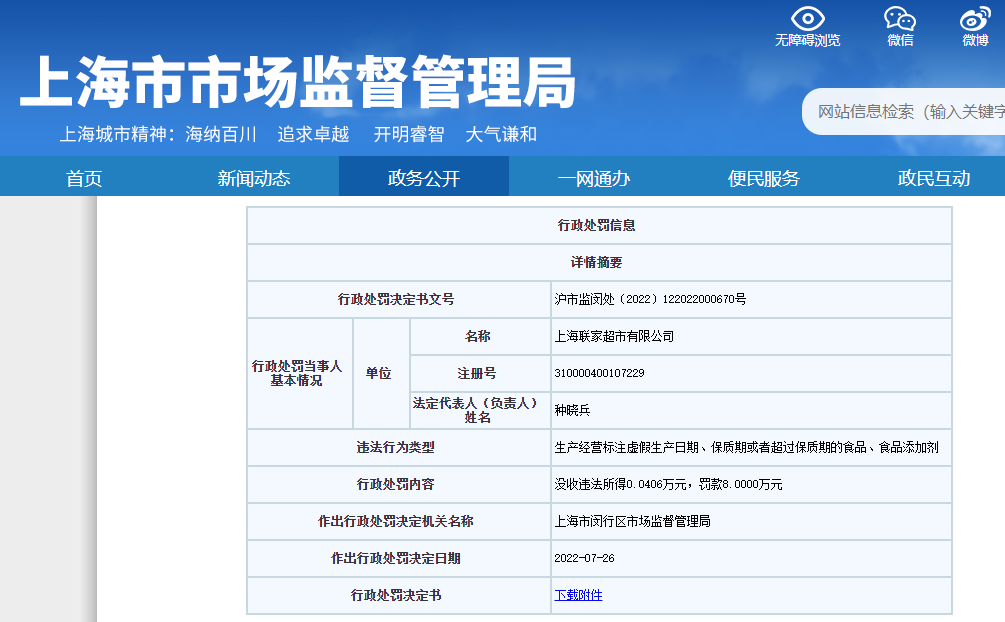Viewport: 1005px width, 622px height.
Task: Click the 下载附件 download link
Action: pos(578,595)
